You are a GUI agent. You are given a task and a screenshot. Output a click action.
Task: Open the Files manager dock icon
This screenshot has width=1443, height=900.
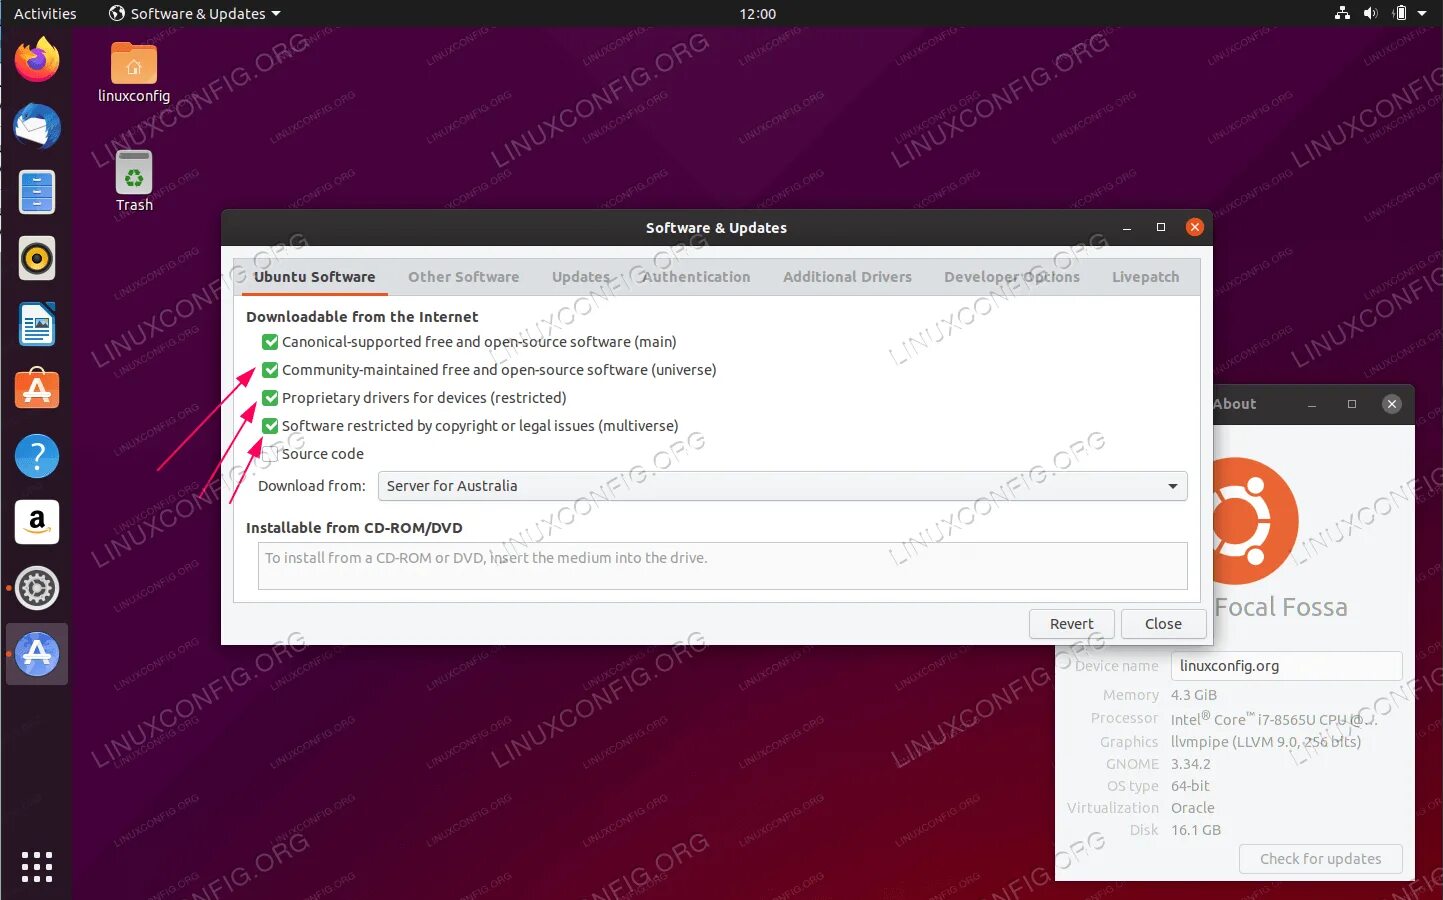point(37,192)
